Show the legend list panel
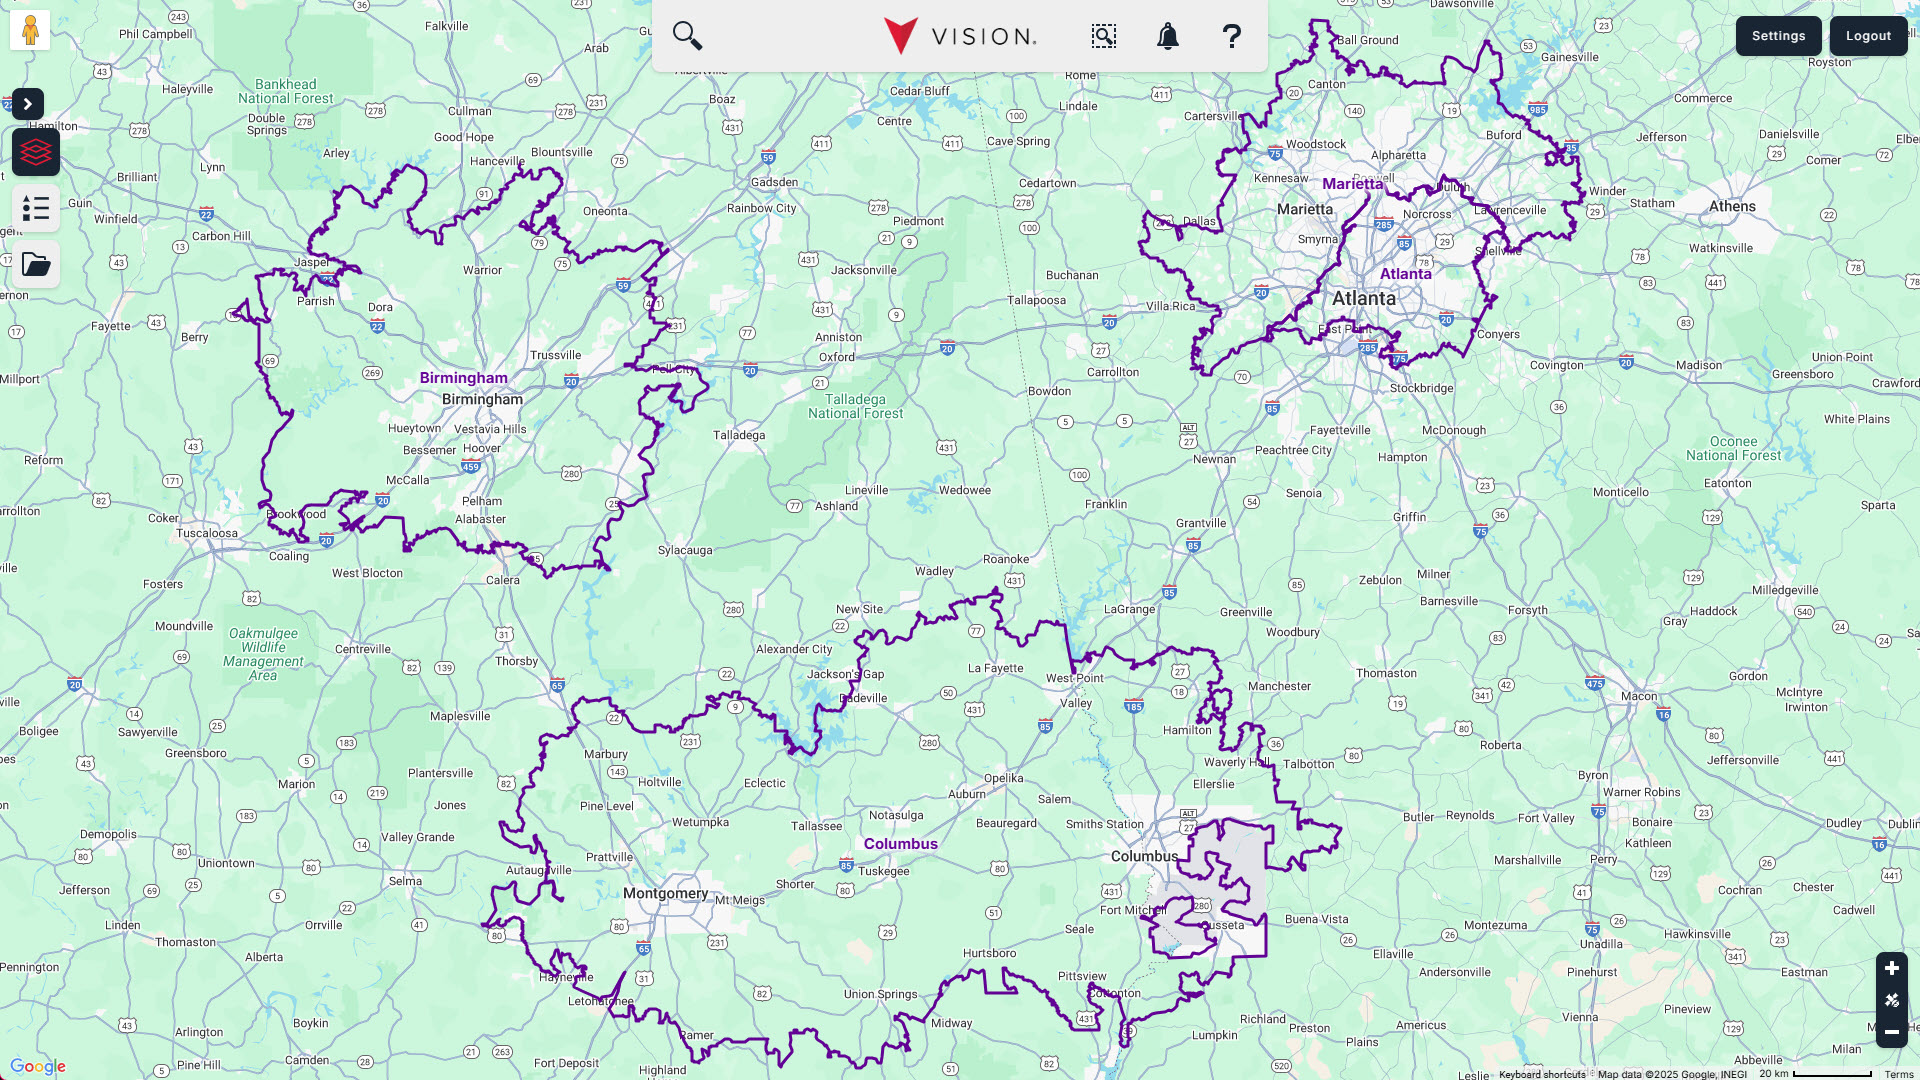 click(x=36, y=208)
